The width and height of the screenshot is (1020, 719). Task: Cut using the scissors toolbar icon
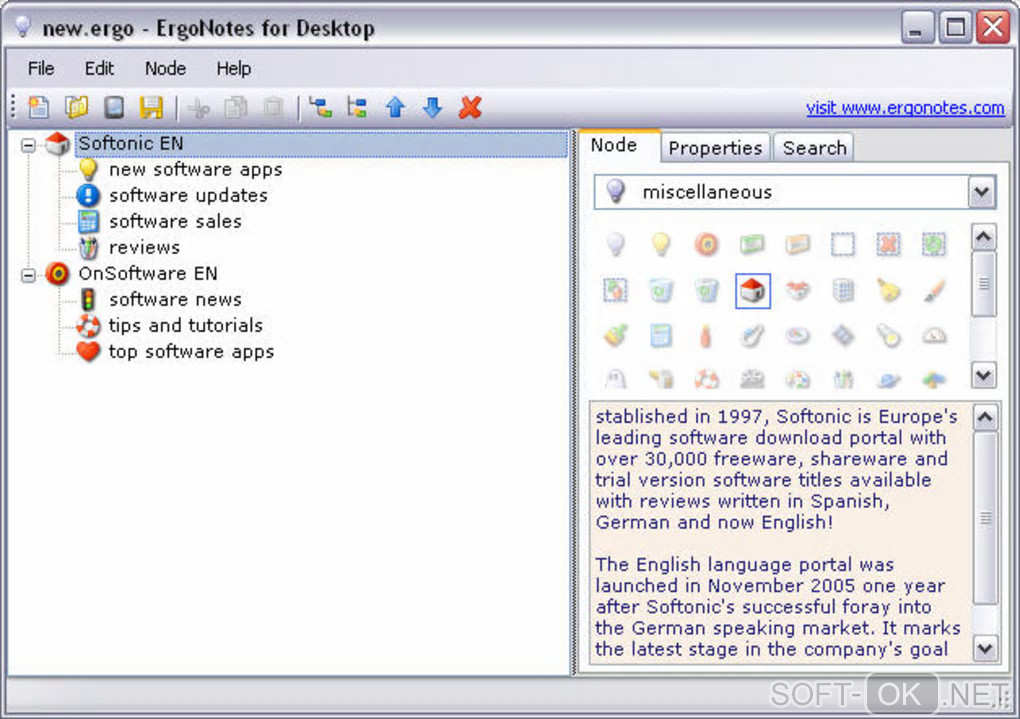pyautogui.click(x=198, y=108)
